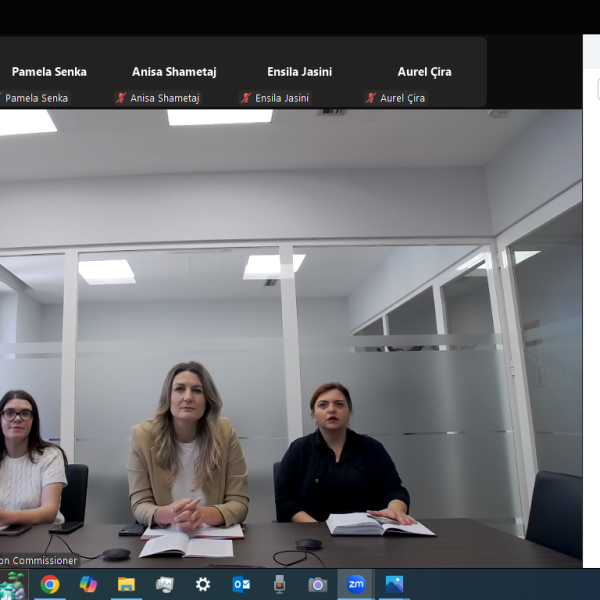Image resolution: width=600 pixels, height=600 pixels.
Task: Open File Explorer from the taskbar
Action: (x=126, y=584)
